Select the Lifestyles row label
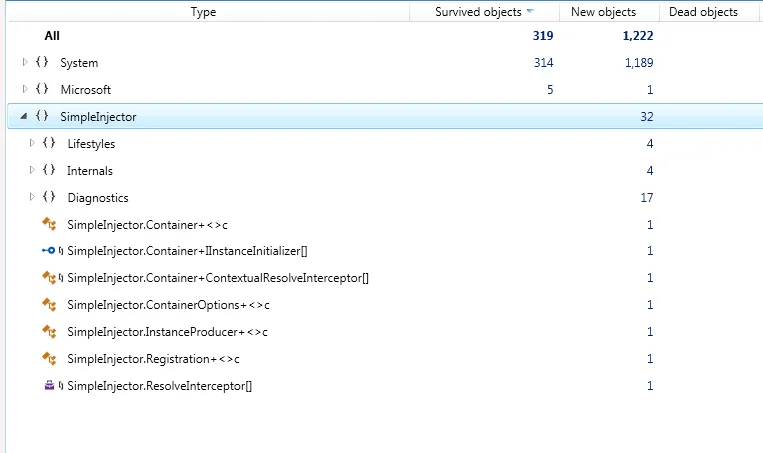Screen dimensions: 763x453 (91, 144)
